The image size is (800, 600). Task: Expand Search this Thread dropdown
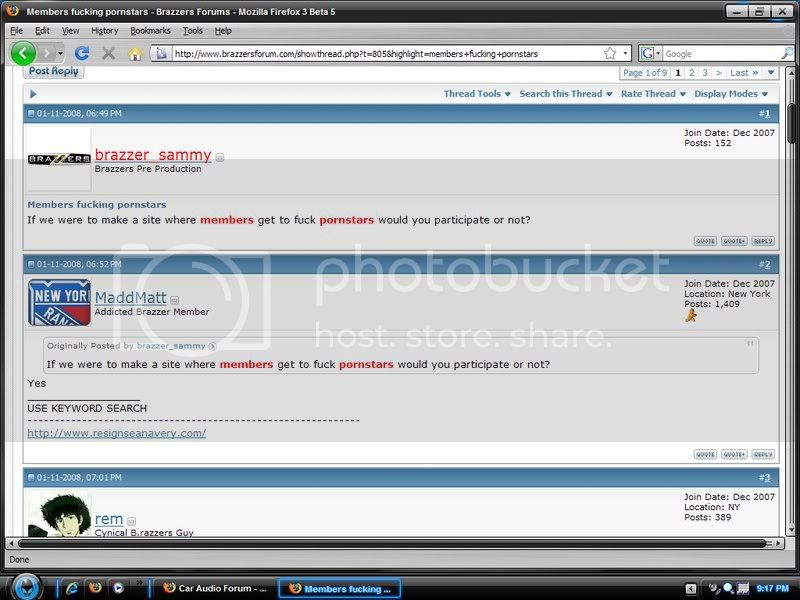click(565, 94)
